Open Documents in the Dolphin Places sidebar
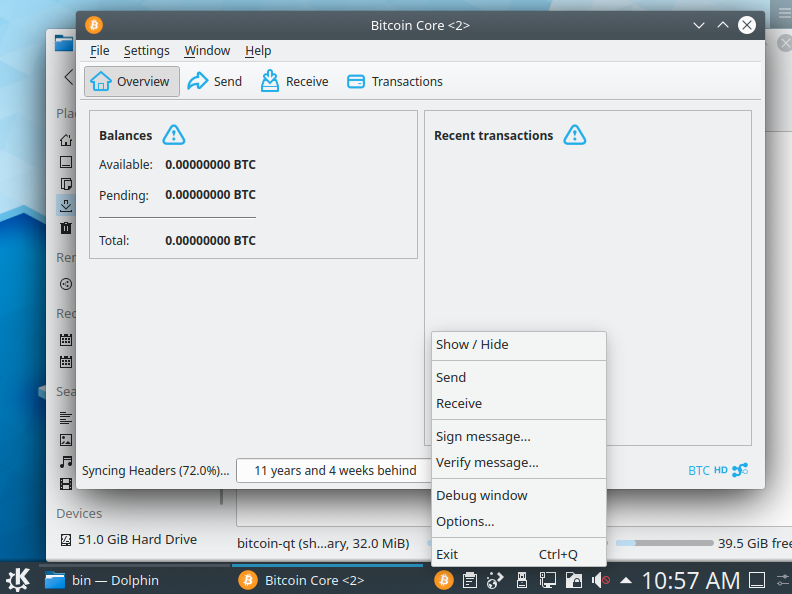 (x=66, y=184)
